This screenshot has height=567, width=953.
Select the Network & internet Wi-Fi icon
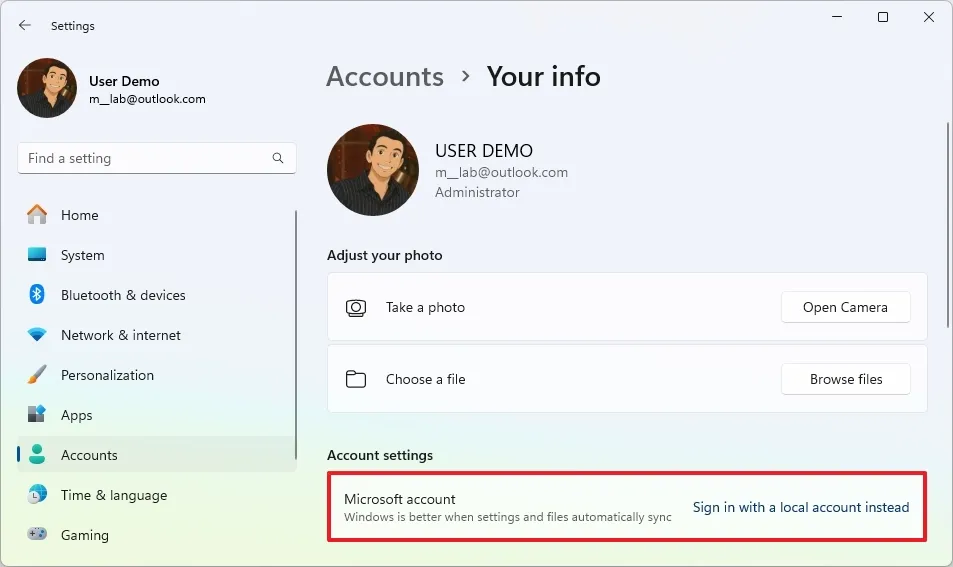click(x=37, y=335)
